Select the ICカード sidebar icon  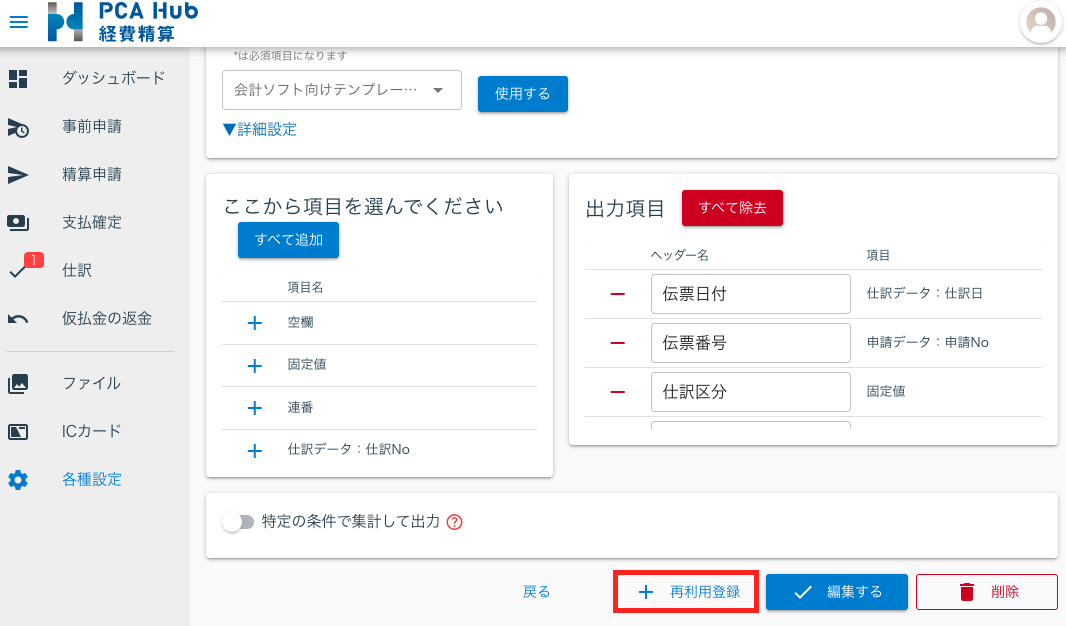18,431
